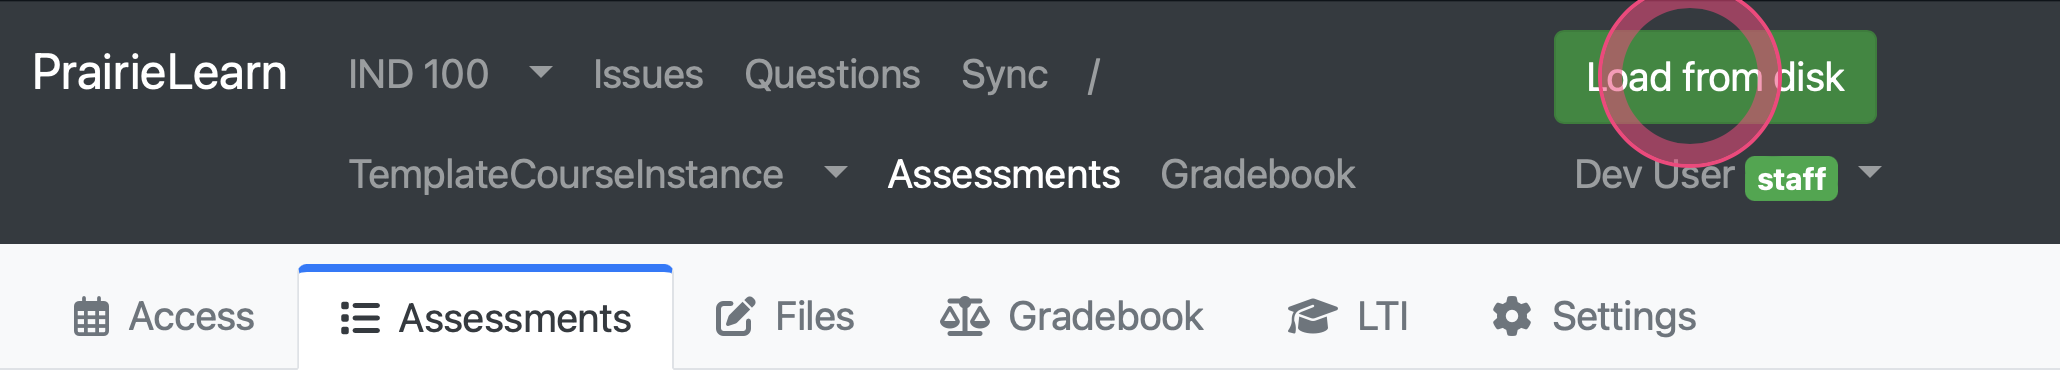
Task: Open the Issues page in navbar
Action: [648, 75]
